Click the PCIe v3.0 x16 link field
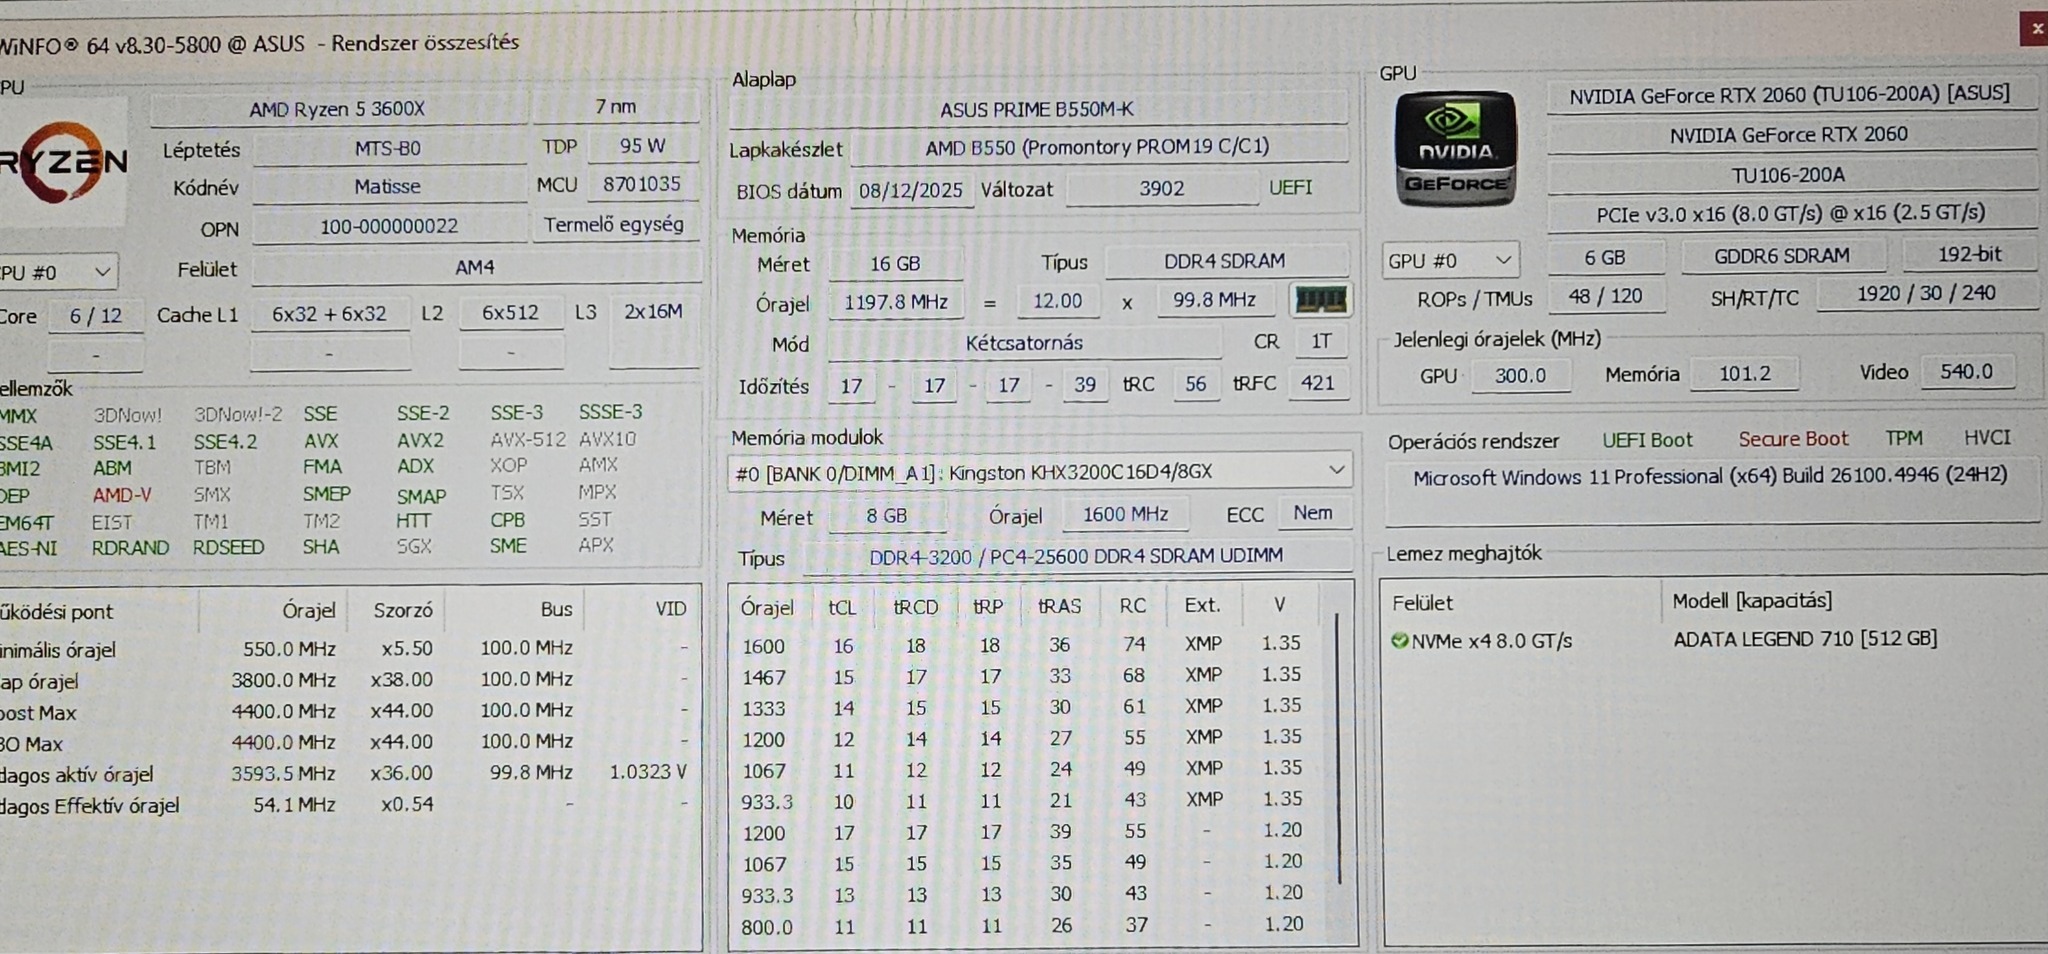Viewport: 2048px width, 954px height. click(1790, 213)
